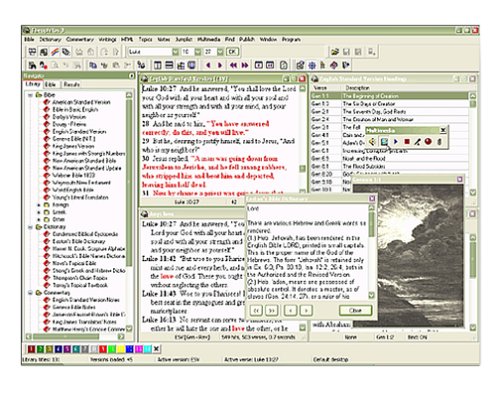Screen dimensions: 500x395
Task: Click the red stop square in Multimedia toolbar
Action: click(407, 142)
